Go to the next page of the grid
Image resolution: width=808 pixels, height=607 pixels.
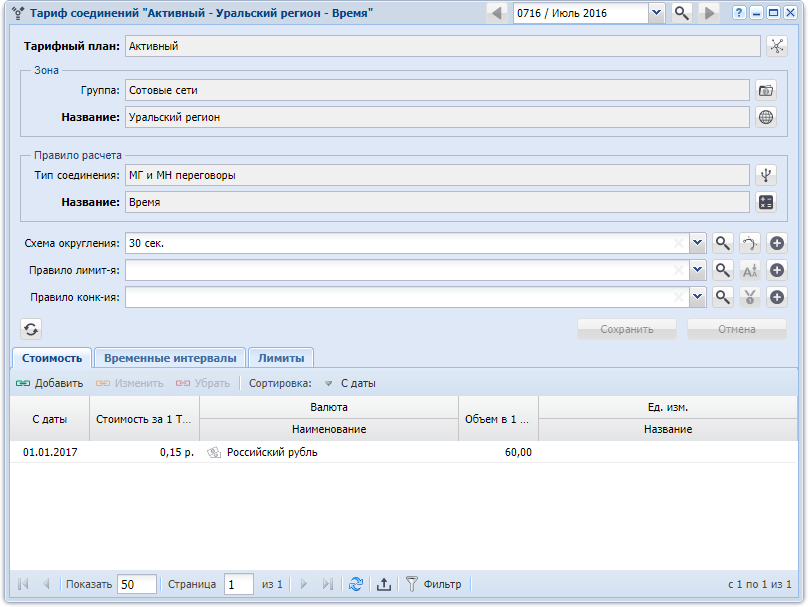[304, 584]
